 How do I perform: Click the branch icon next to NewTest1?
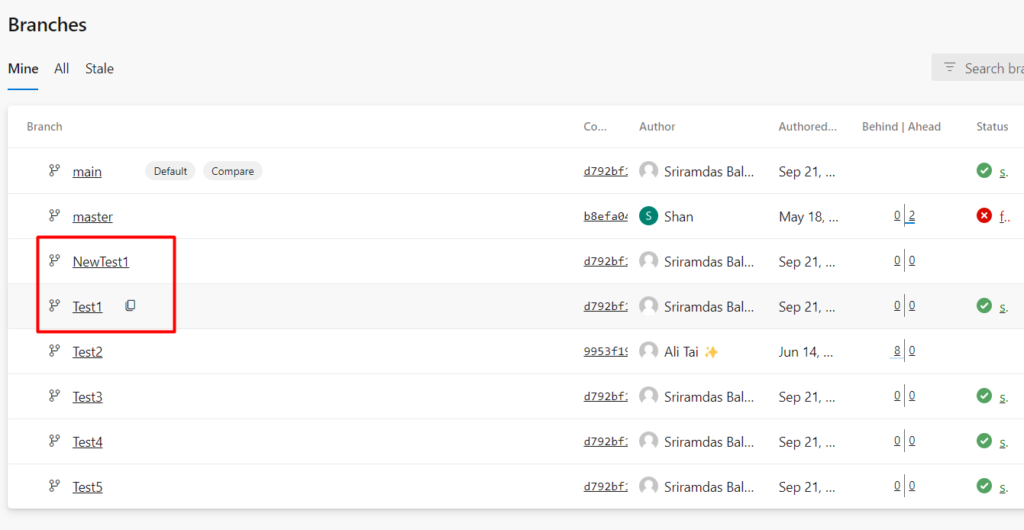54,261
